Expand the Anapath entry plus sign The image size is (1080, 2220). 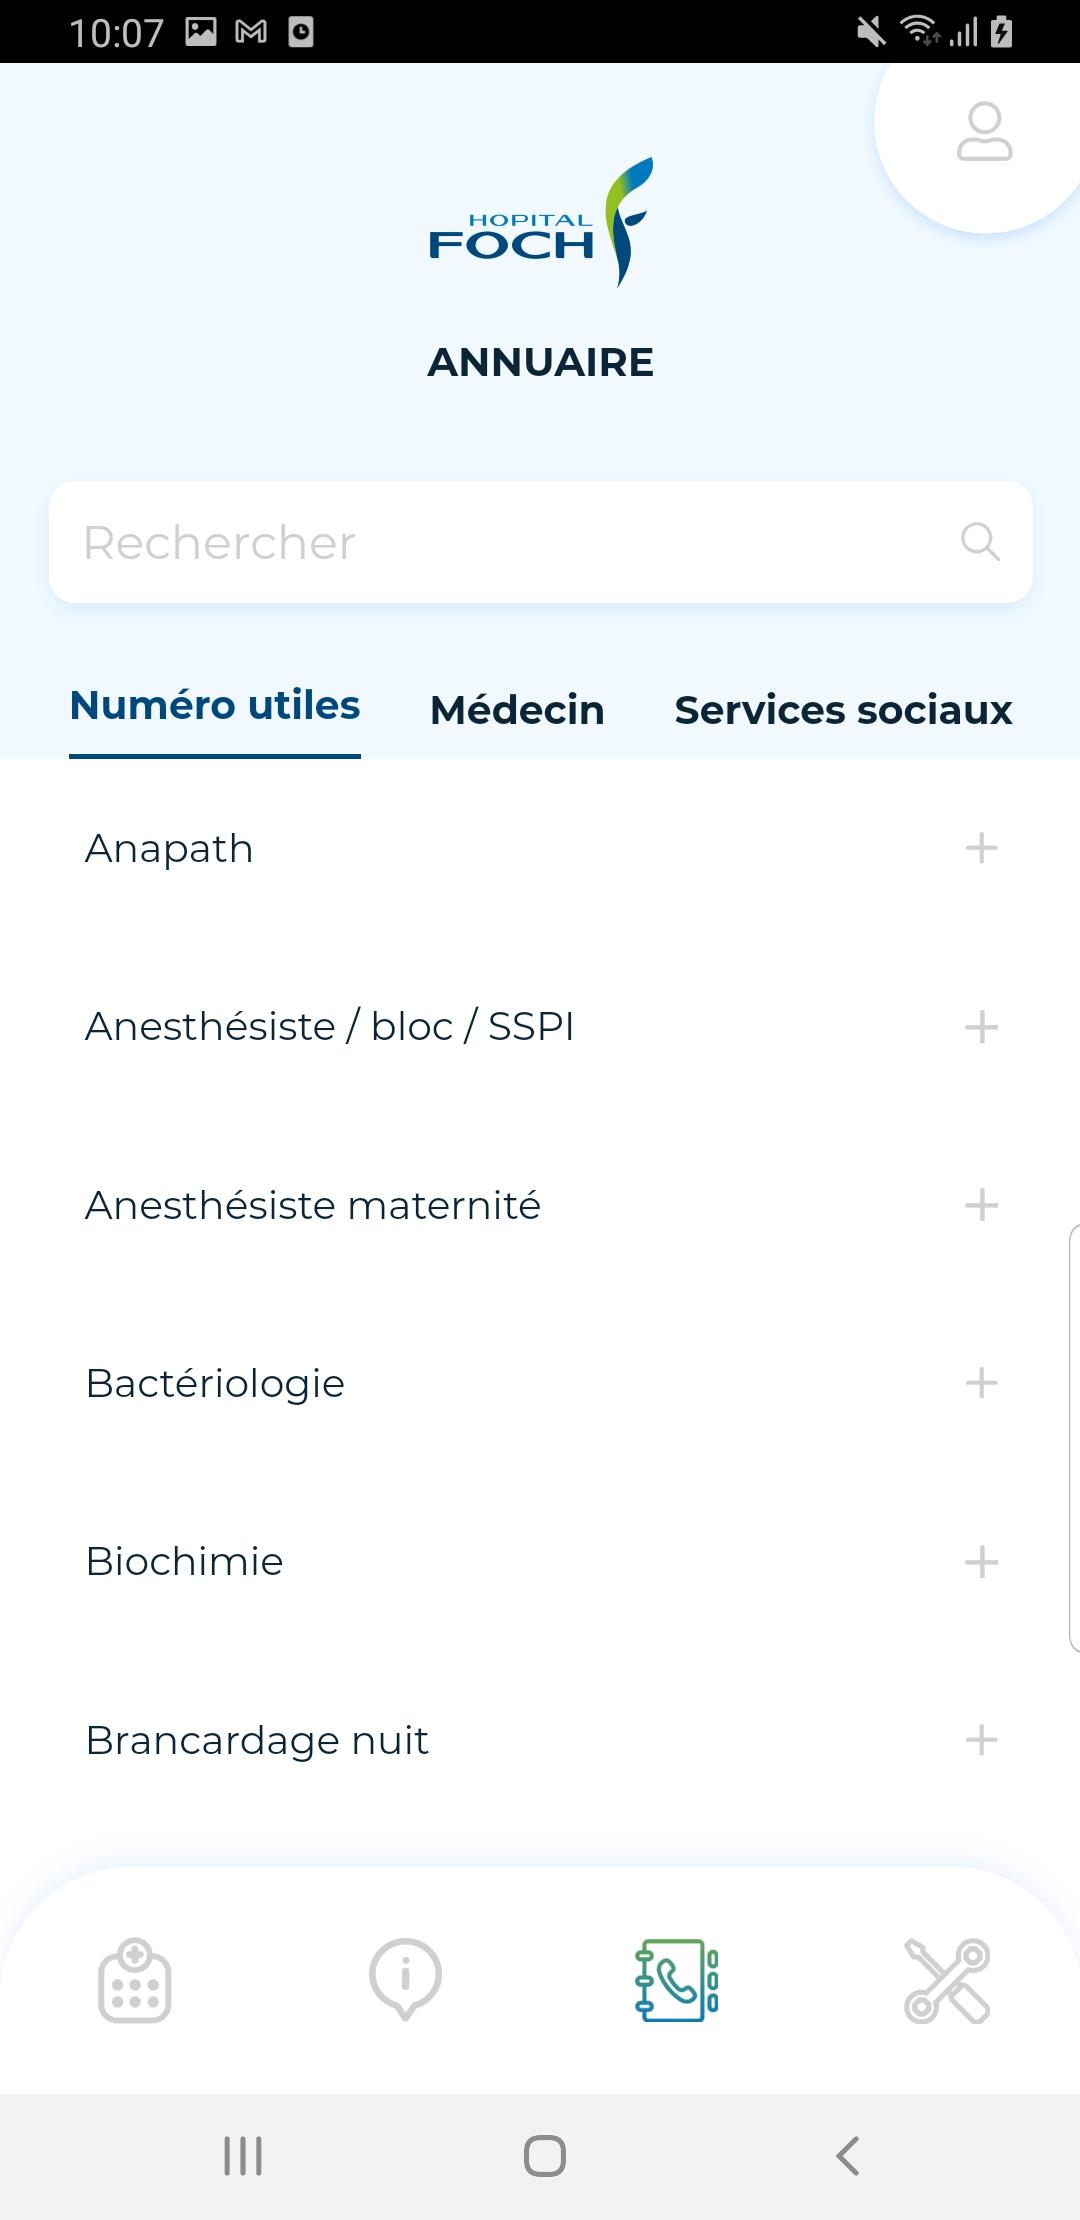981,848
